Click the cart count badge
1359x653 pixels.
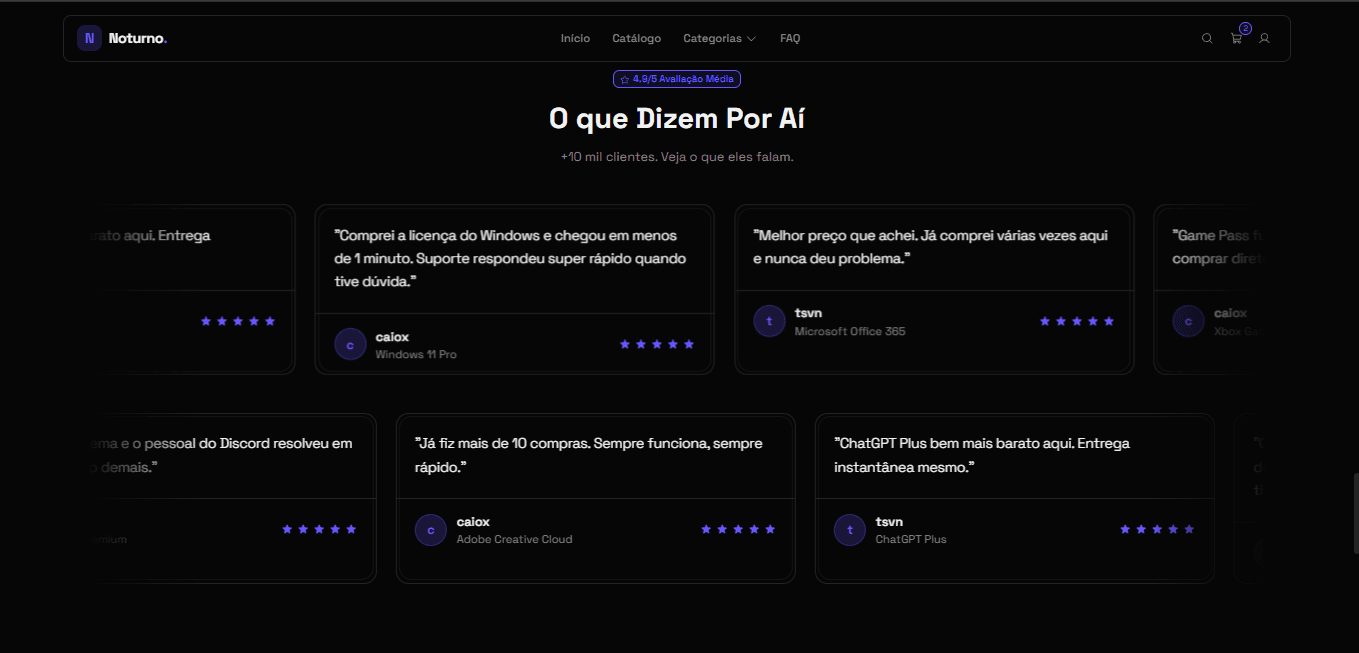(x=1245, y=28)
